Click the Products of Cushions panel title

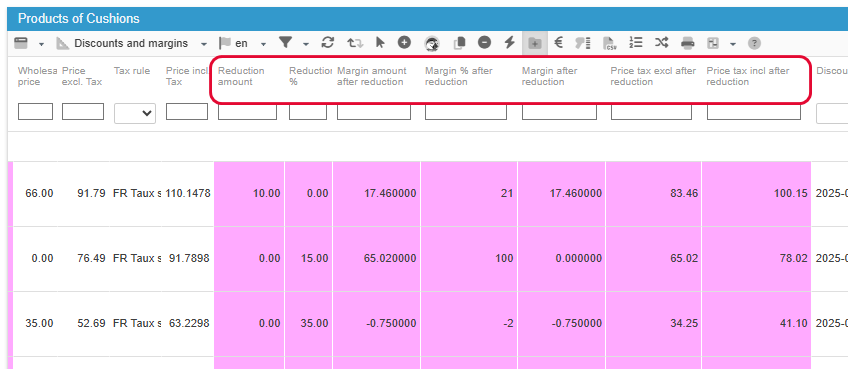coord(78,18)
